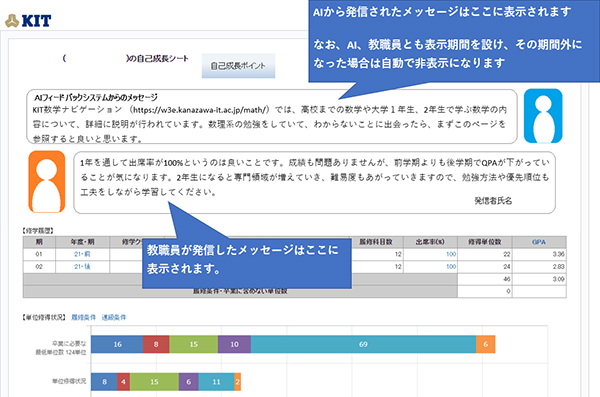
Task: Click the 【単位修得状況】 section label
Action: [44, 317]
